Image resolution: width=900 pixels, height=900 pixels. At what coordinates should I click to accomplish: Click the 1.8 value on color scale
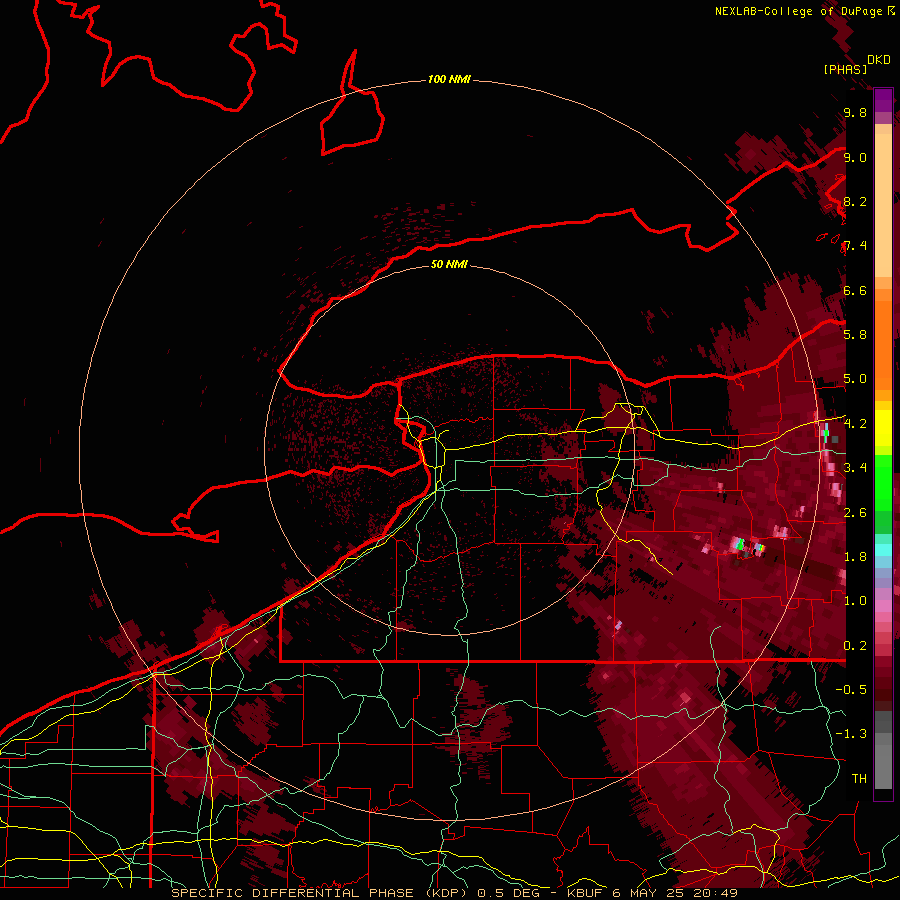coord(855,557)
